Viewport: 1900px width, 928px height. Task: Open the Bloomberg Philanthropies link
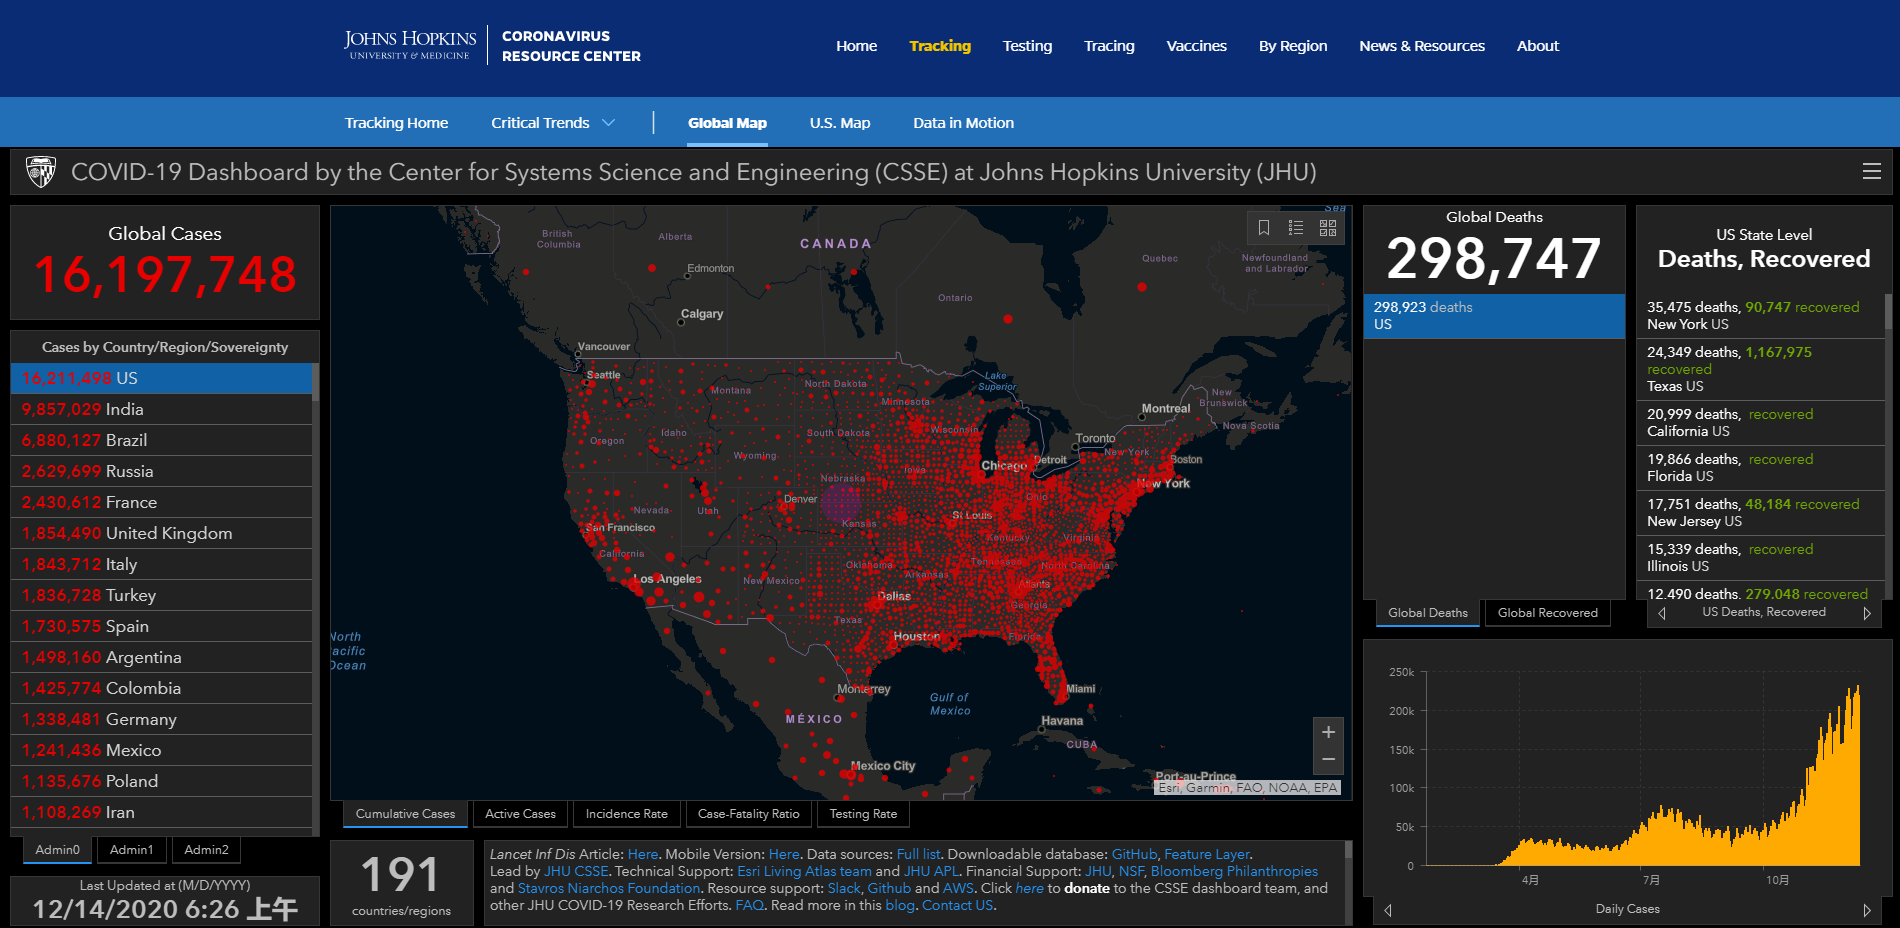click(x=1234, y=871)
